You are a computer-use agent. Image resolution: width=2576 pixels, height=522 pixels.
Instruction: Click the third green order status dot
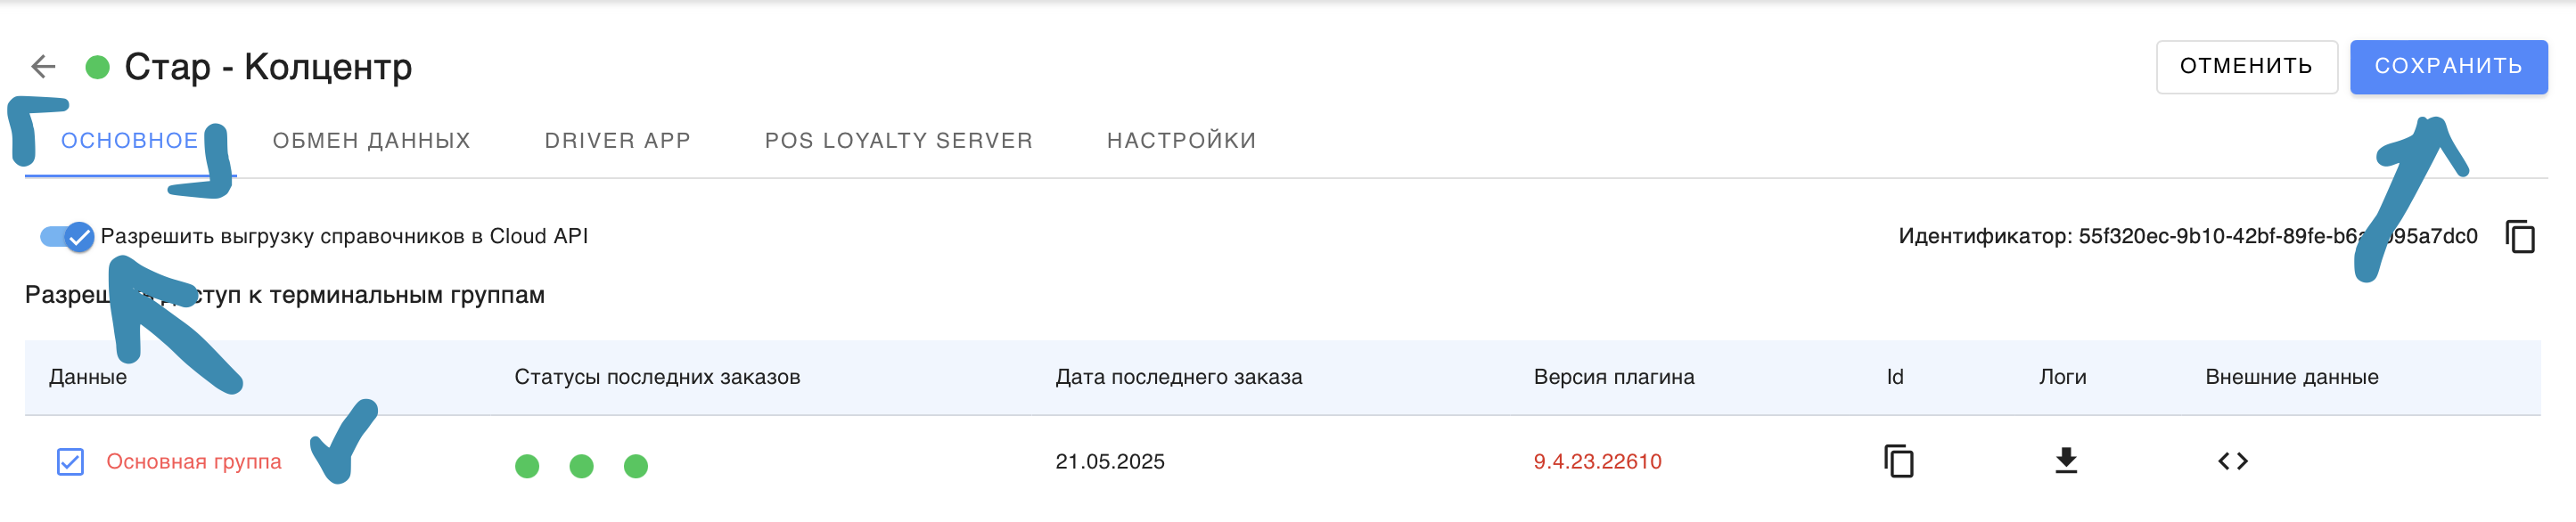(636, 466)
